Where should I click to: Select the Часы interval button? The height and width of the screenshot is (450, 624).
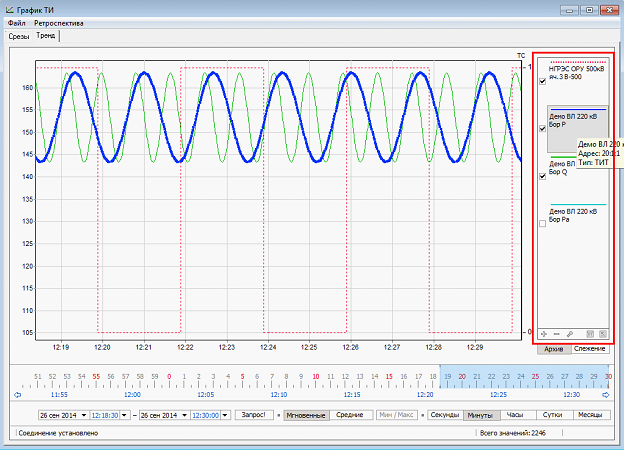tap(514, 414)
